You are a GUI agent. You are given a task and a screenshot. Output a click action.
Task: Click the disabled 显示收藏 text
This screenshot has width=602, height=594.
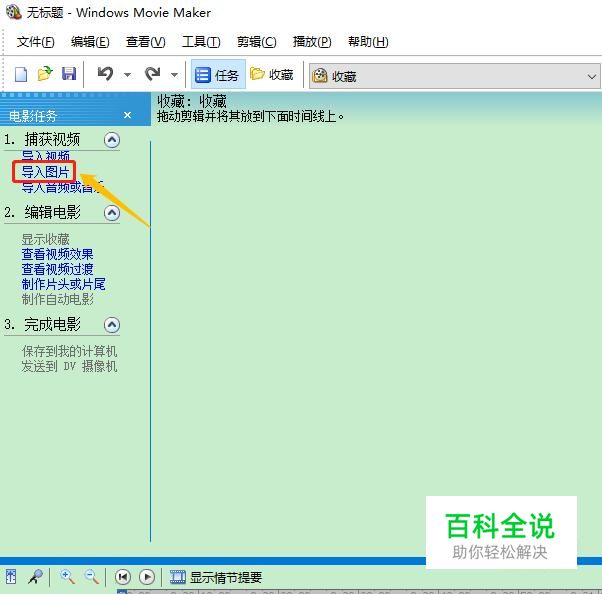tap(45, 239)
